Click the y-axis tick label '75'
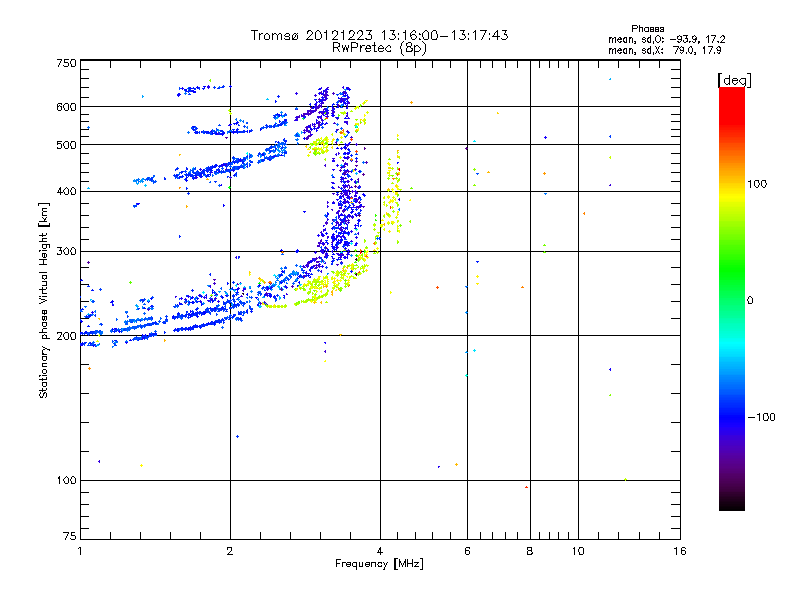Image resolution: width=800 pixels, height=600 pixels. [x=70, y=536]
